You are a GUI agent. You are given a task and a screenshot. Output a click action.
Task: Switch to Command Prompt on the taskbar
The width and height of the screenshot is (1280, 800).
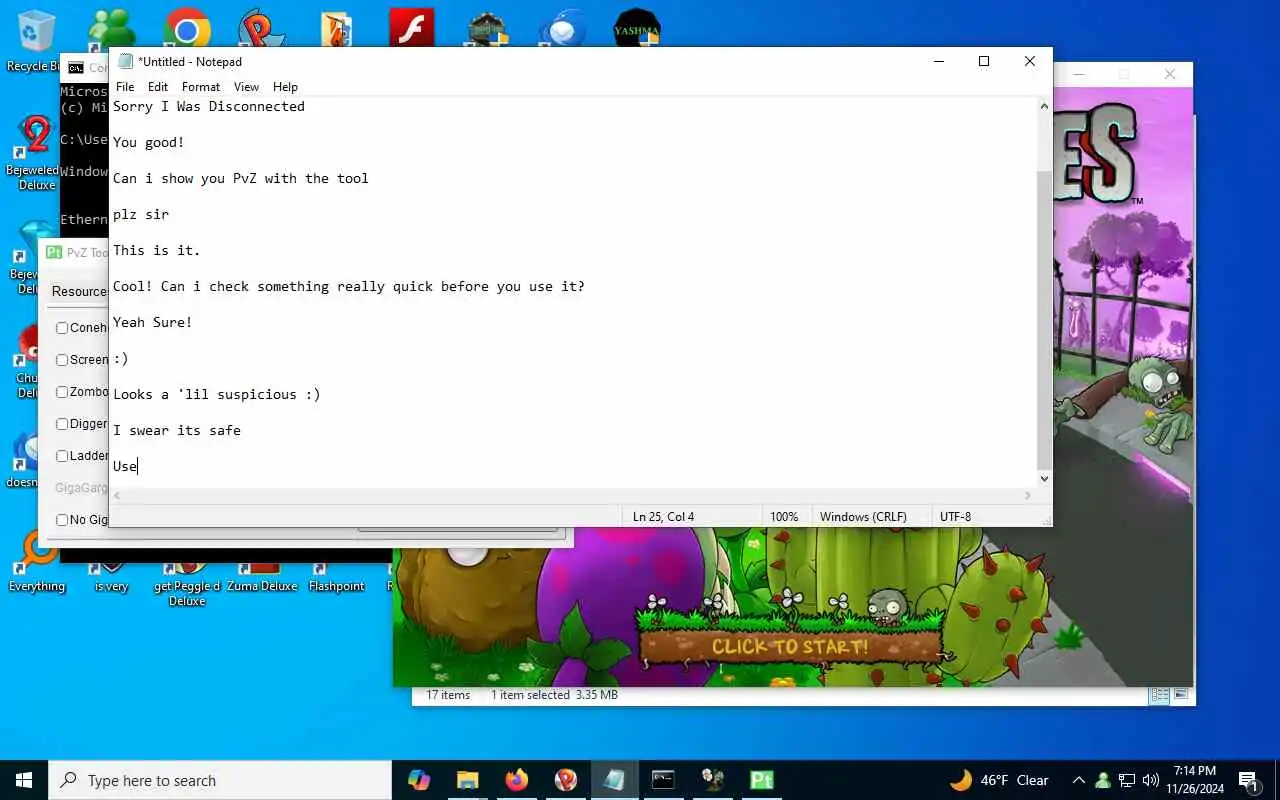663,780
